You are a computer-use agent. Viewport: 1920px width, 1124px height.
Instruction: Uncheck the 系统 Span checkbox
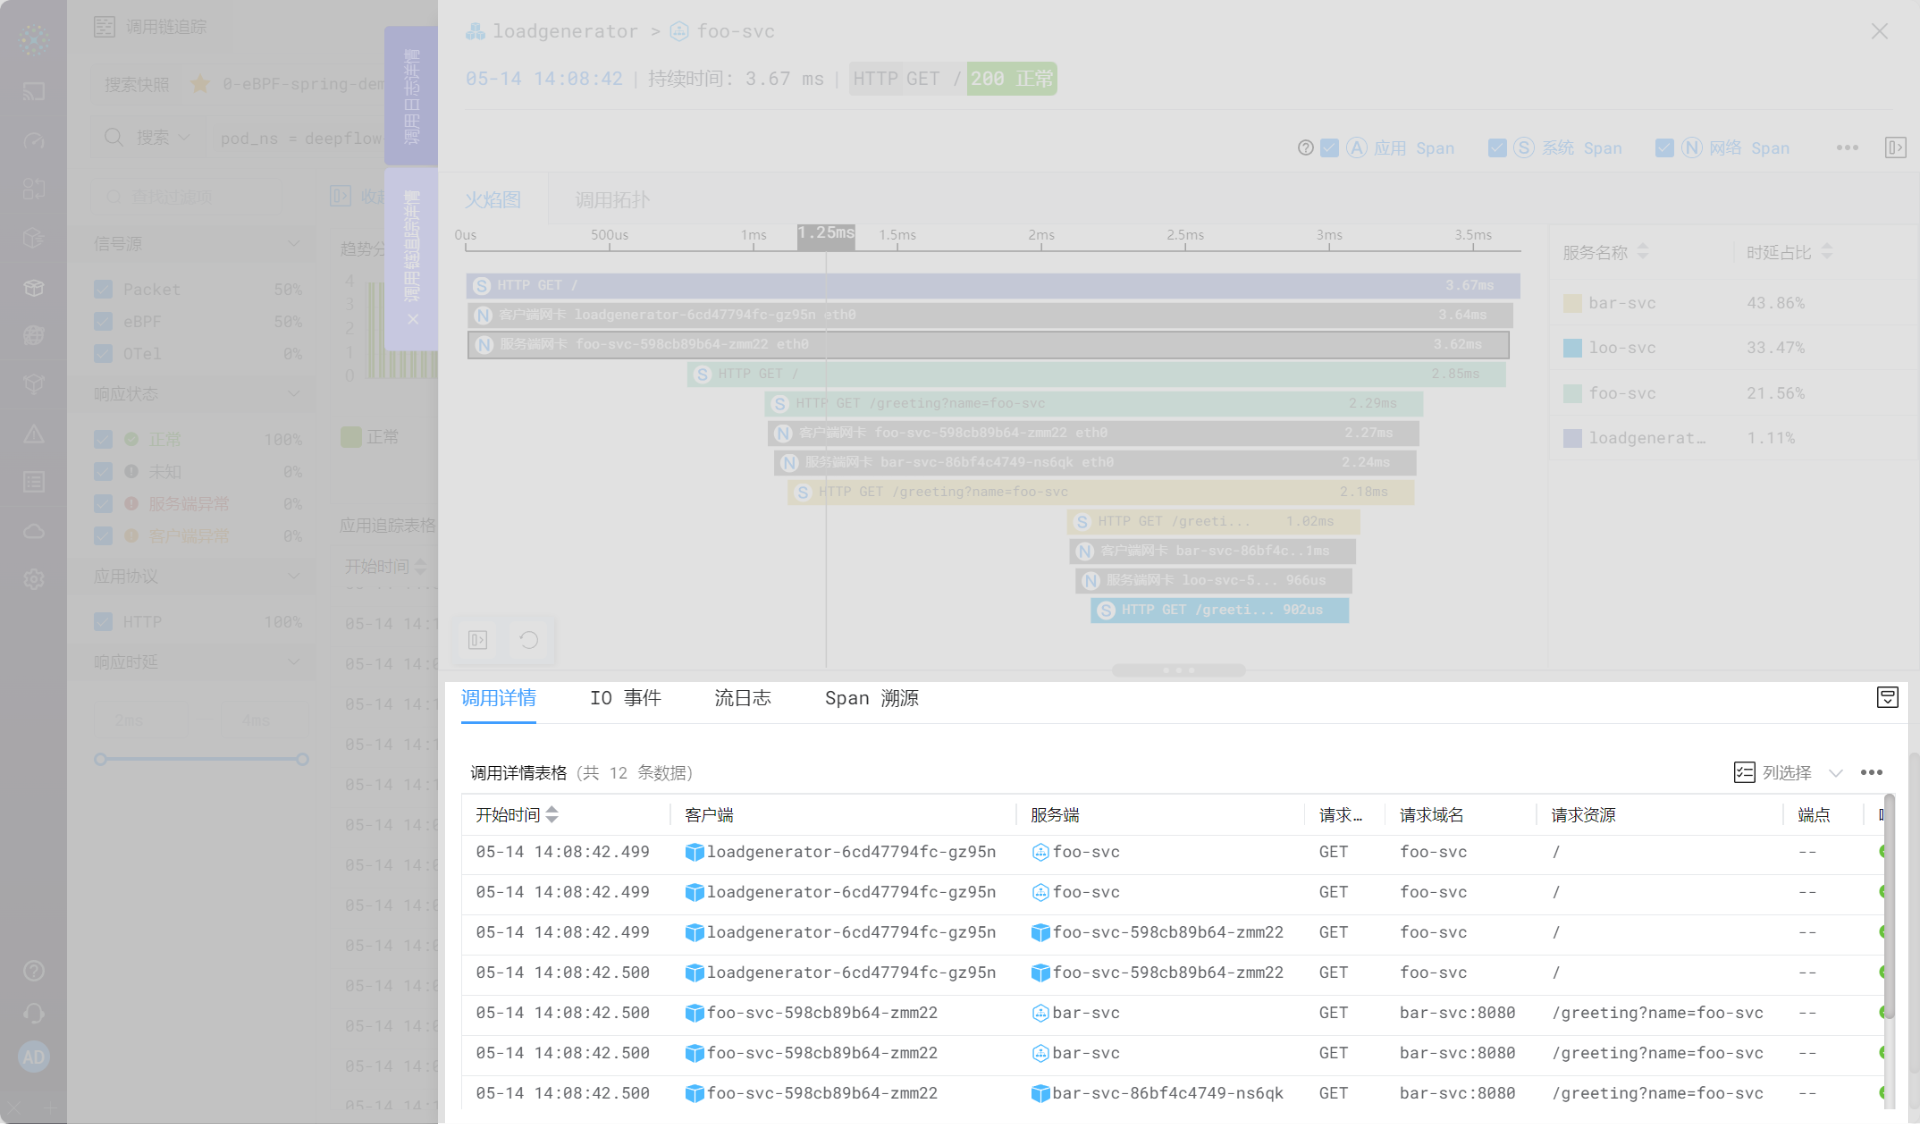click(x=1497, y=148)
